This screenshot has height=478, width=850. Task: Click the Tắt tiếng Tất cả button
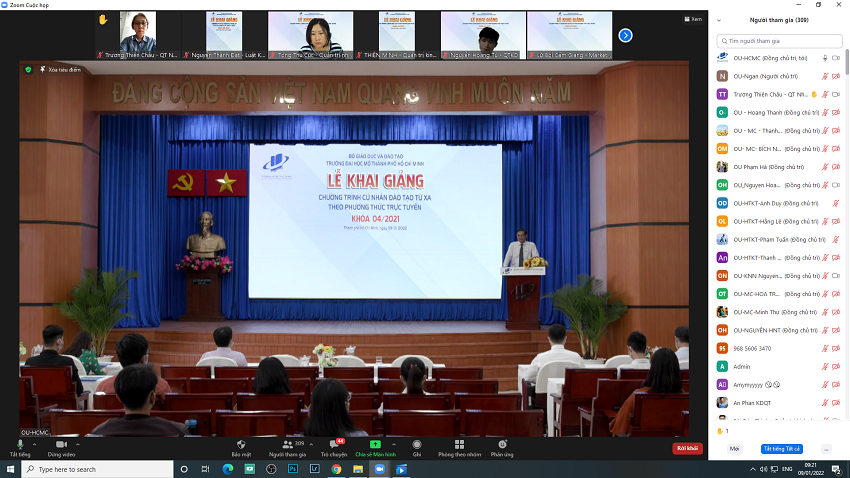coord(783,449)
